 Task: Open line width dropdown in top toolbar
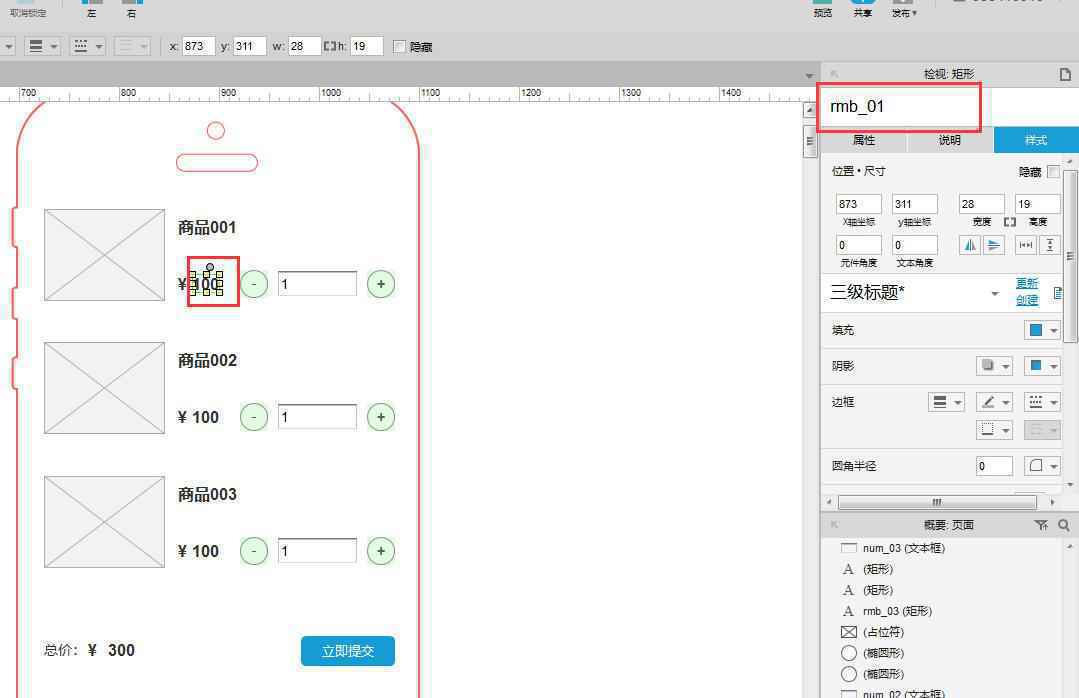click(x=42, y=46)
